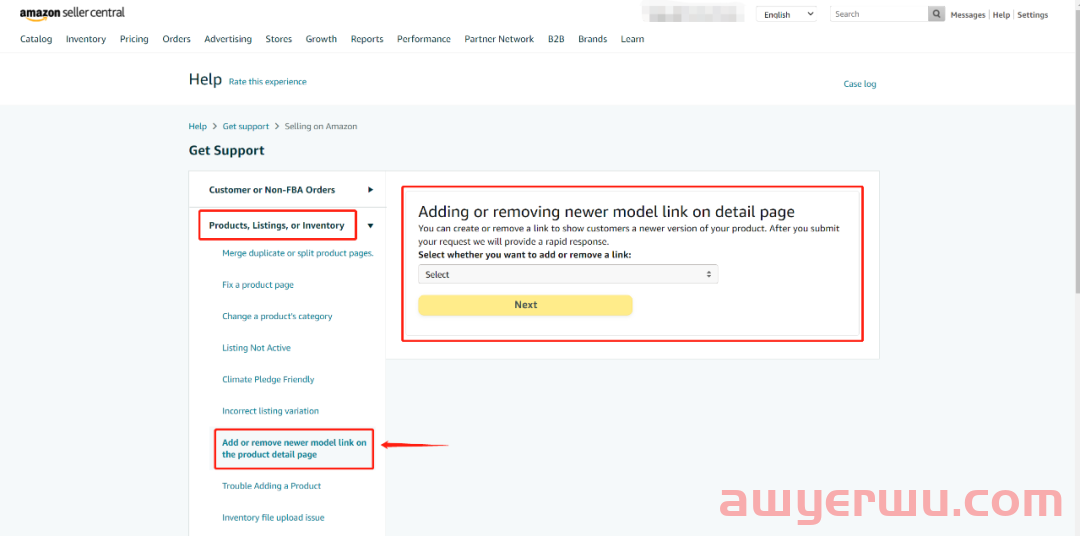
Task: Select Climate Pledge Friendly option
Action: coord(268,380)
